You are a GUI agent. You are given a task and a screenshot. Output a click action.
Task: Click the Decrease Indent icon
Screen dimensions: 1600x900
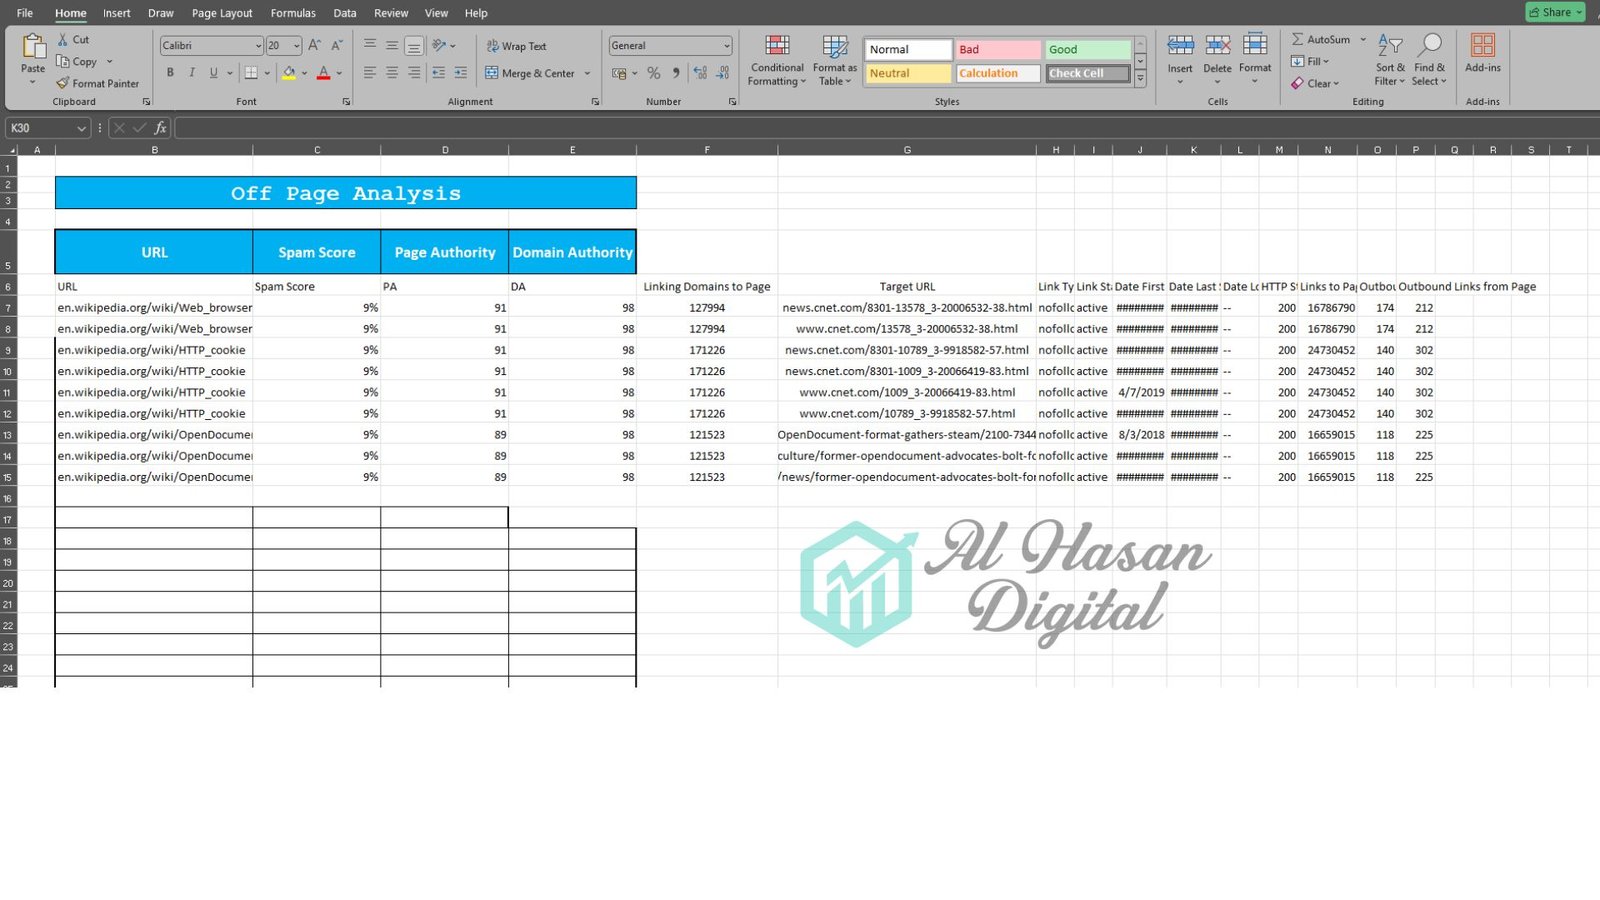point(438,73)
